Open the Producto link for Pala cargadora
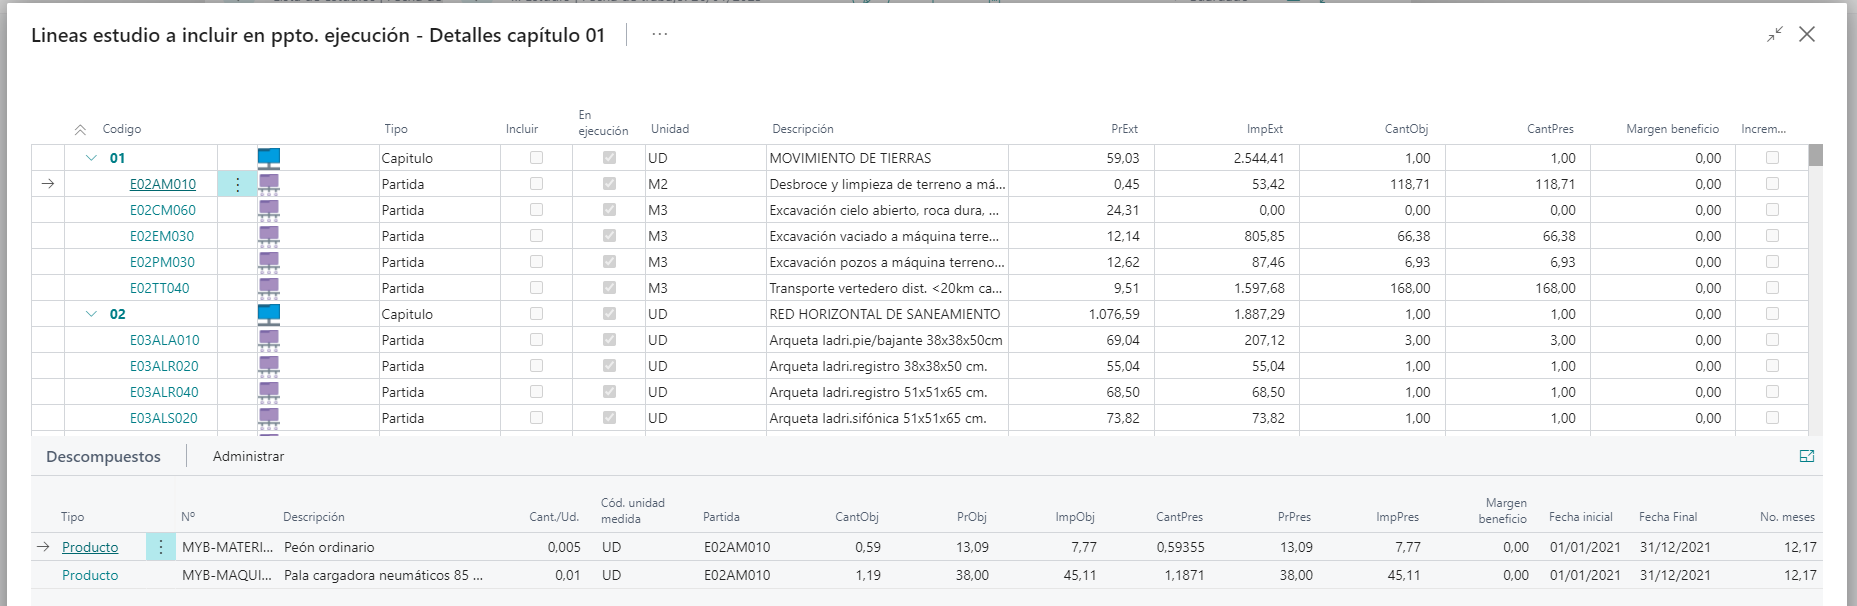This screenshot has width=1857, height=606. (x=90, y=575)
